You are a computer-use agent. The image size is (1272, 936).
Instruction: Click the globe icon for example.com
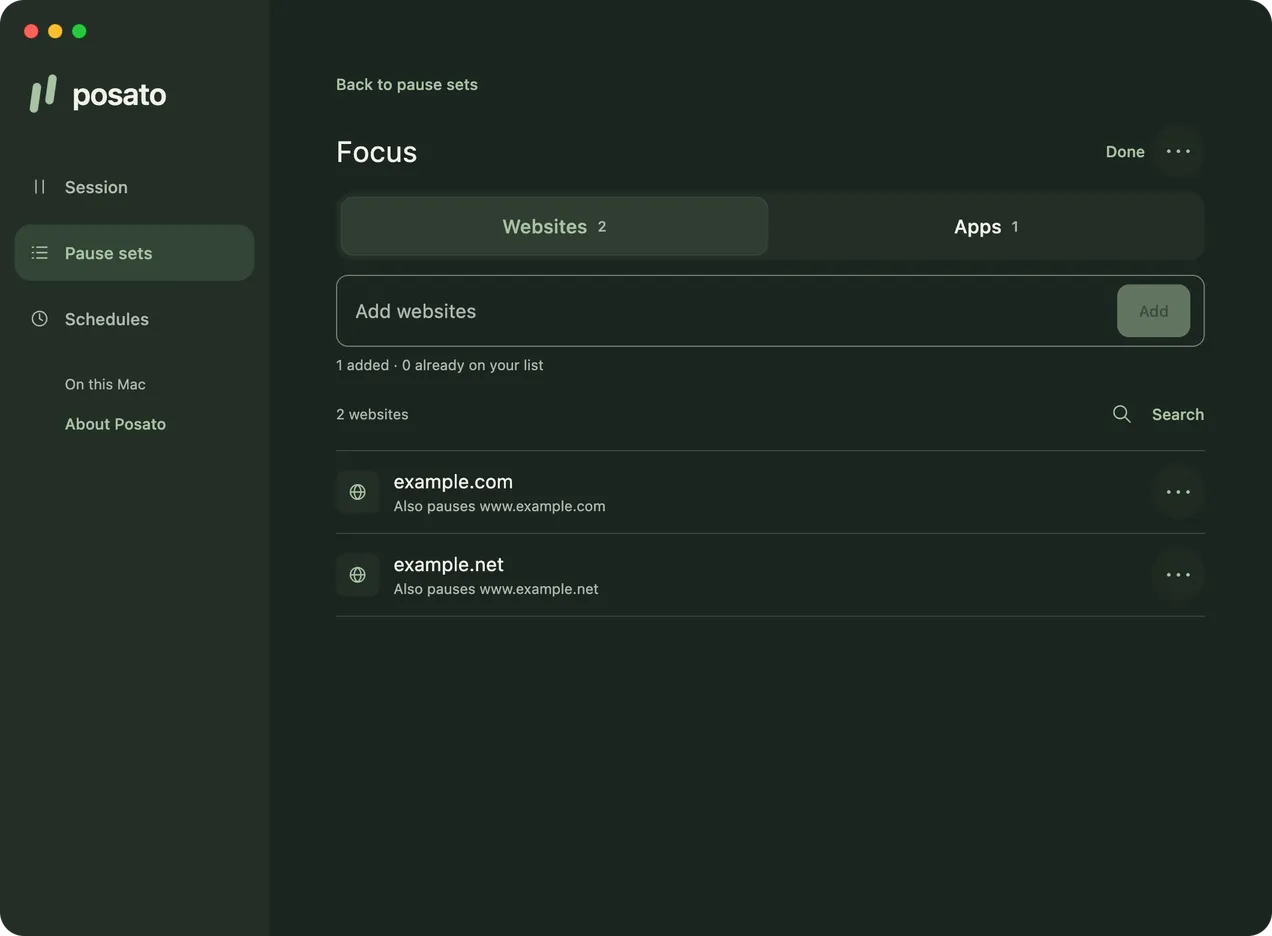(x=357, y=492)
